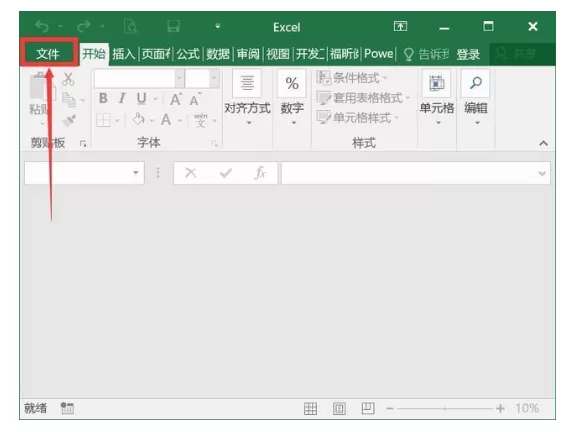Click the Borders icon
Image resolution: width=576 pixels, height=432 pixels.
(x=103, y=120)
